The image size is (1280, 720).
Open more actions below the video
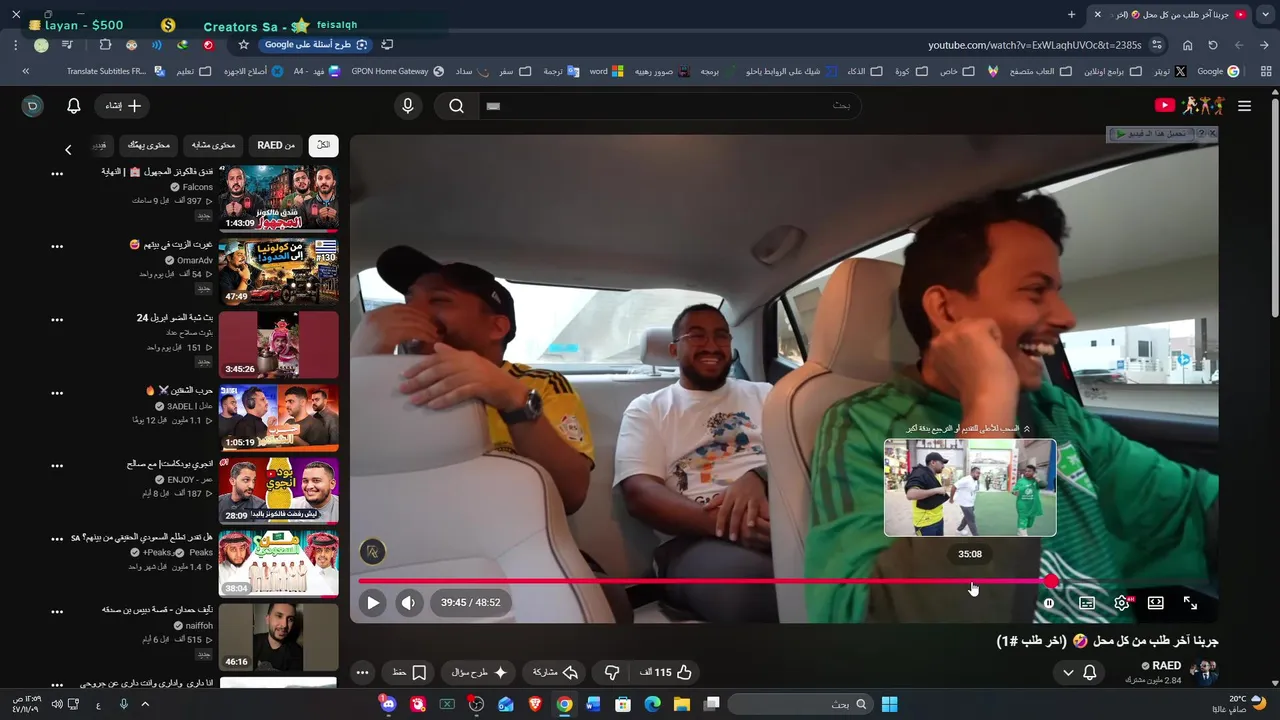point(363,673)
